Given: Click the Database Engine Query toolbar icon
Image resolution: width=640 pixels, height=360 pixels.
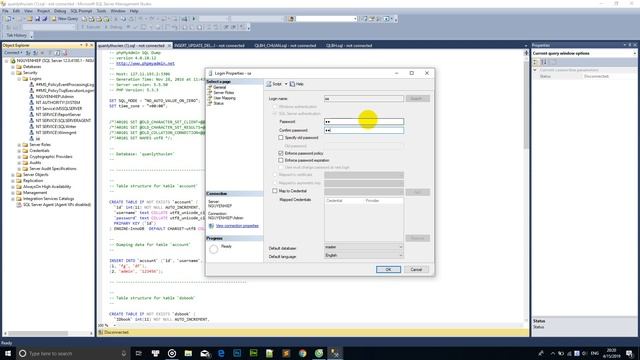Looking at the screenshot, I should tap(84, 19).
